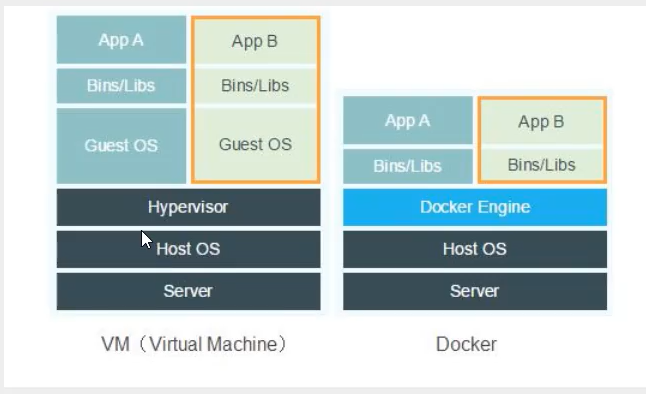
Task: Select the Server layer in Docker diagram
Action: click(475, 291)
